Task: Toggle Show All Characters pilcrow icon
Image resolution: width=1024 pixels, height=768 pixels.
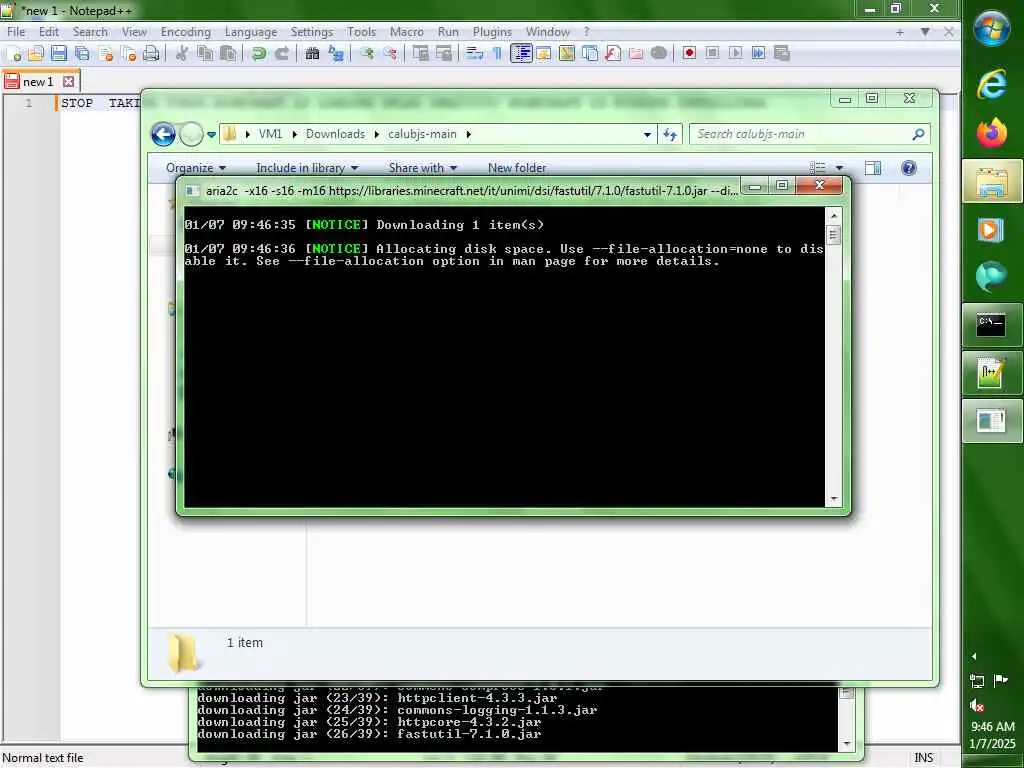Action: coord(498,54)
